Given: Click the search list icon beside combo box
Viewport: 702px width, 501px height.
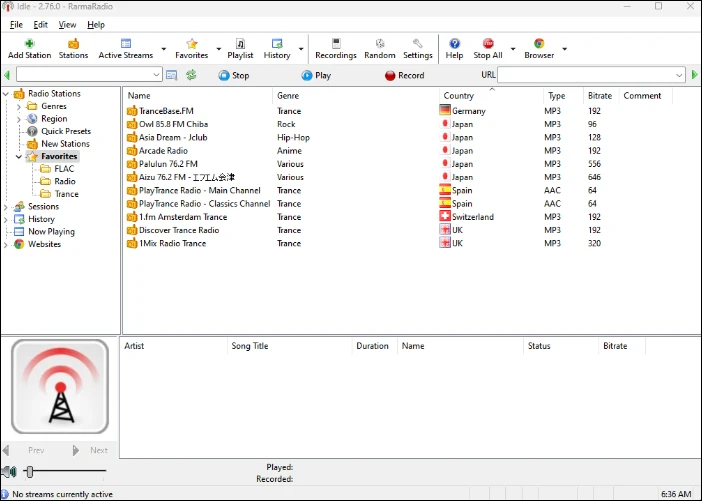Looking at the screenshot, I should [x=171, y=75].
